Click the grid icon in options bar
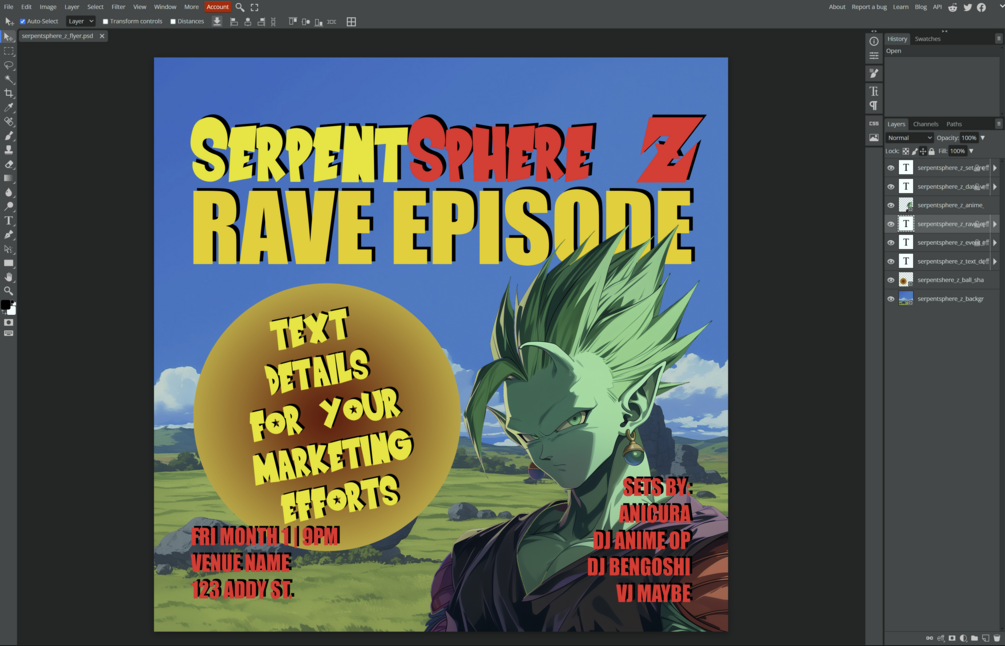Image resolution: width=1005 pixels, height=646 pixels. coord(351,22)
